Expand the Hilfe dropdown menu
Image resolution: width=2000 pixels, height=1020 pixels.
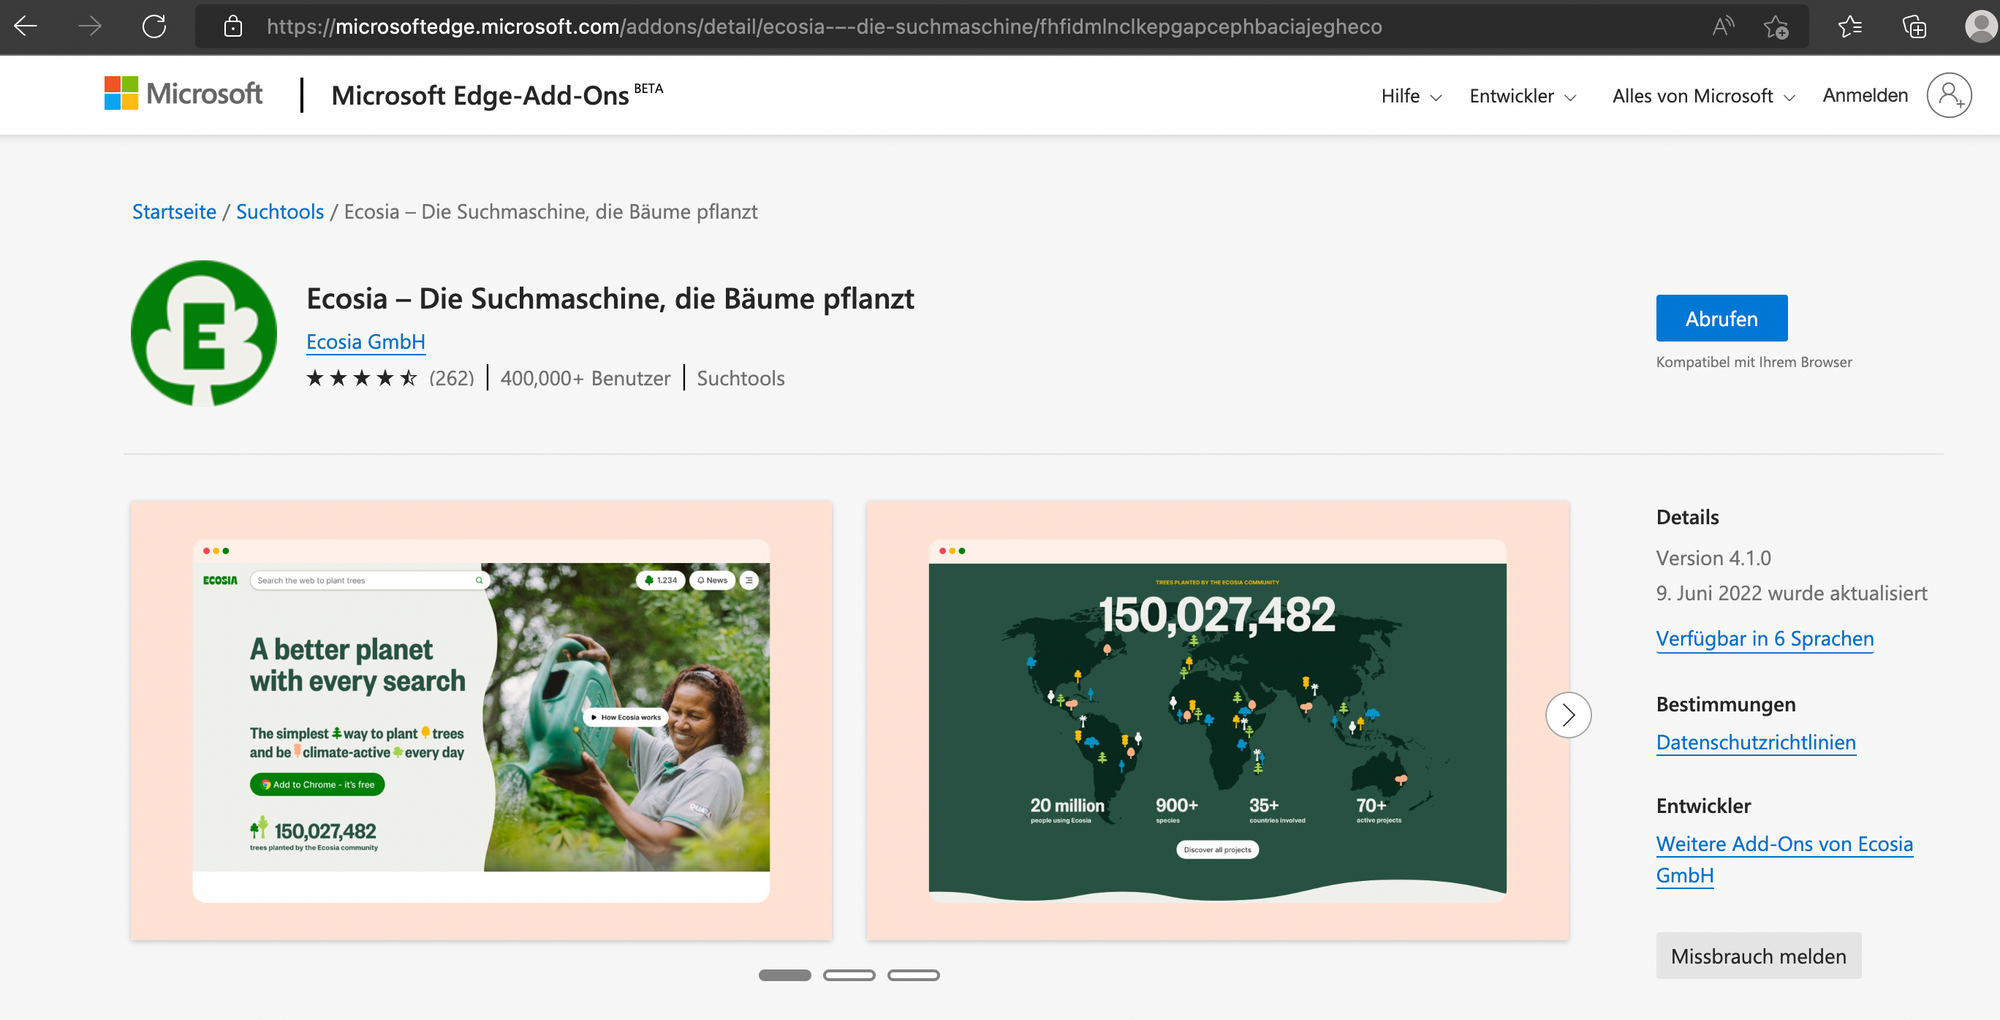pos(1411,96)
